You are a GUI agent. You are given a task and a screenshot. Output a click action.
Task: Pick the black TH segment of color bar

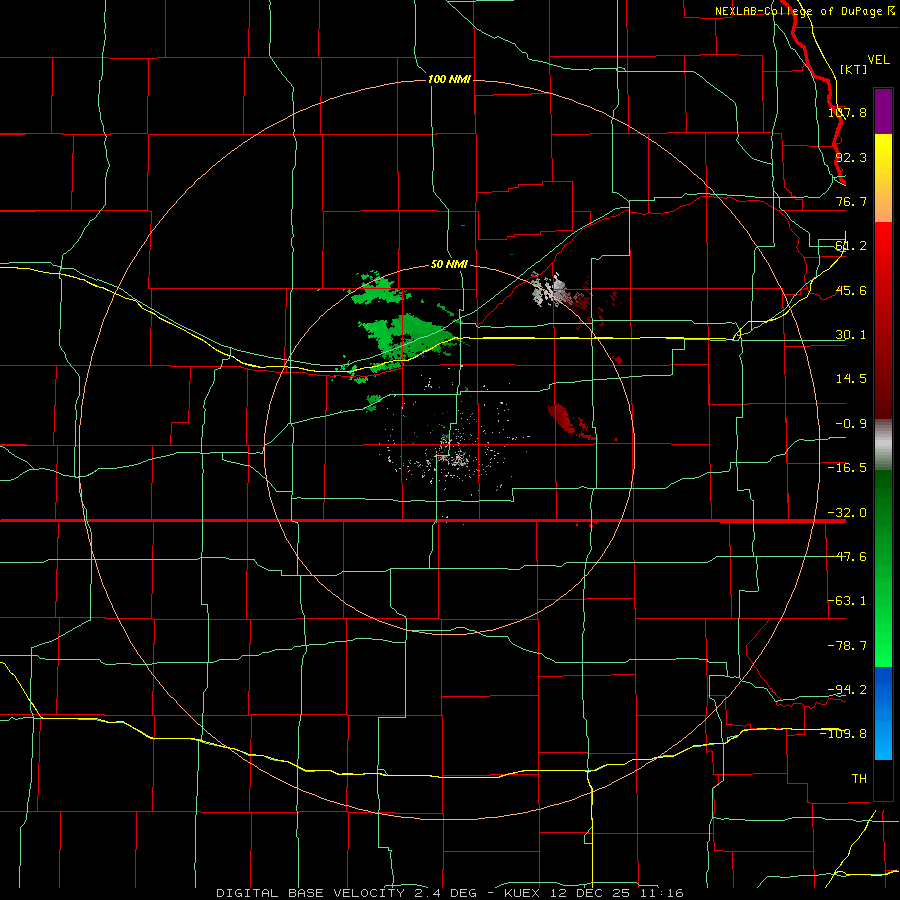pos(883,779)
